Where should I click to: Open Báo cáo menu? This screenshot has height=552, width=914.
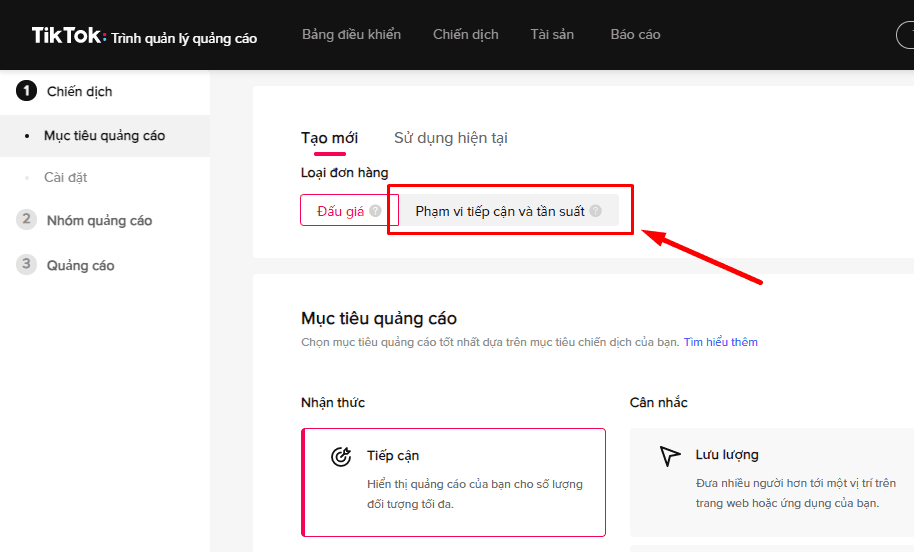635,35
